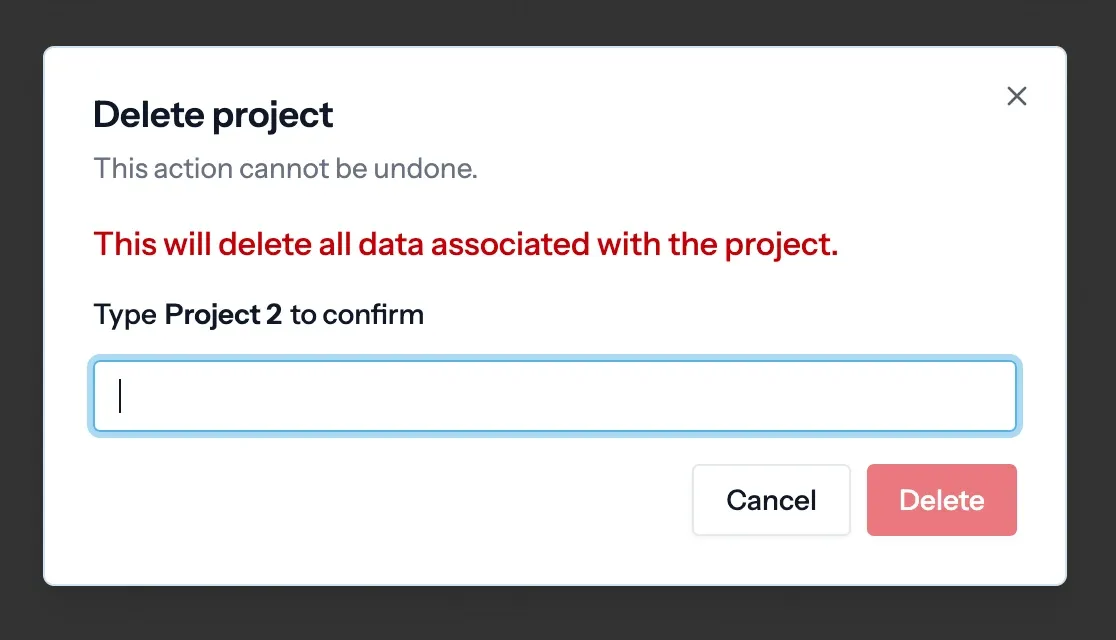This screenshot has width=1116, height=640.
Task: Click the red data deletion warning text
Action: pos(466,244)
